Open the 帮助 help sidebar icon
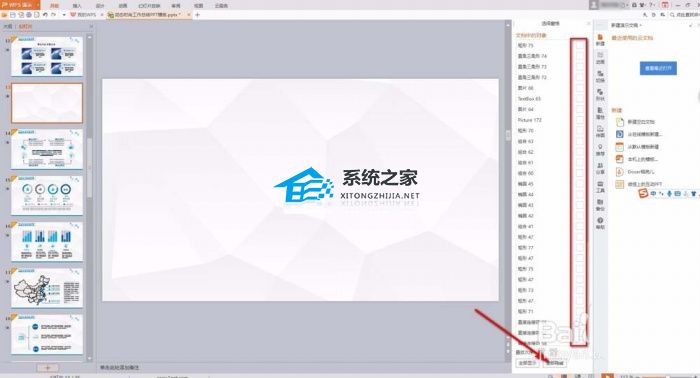 click(600, 223)
